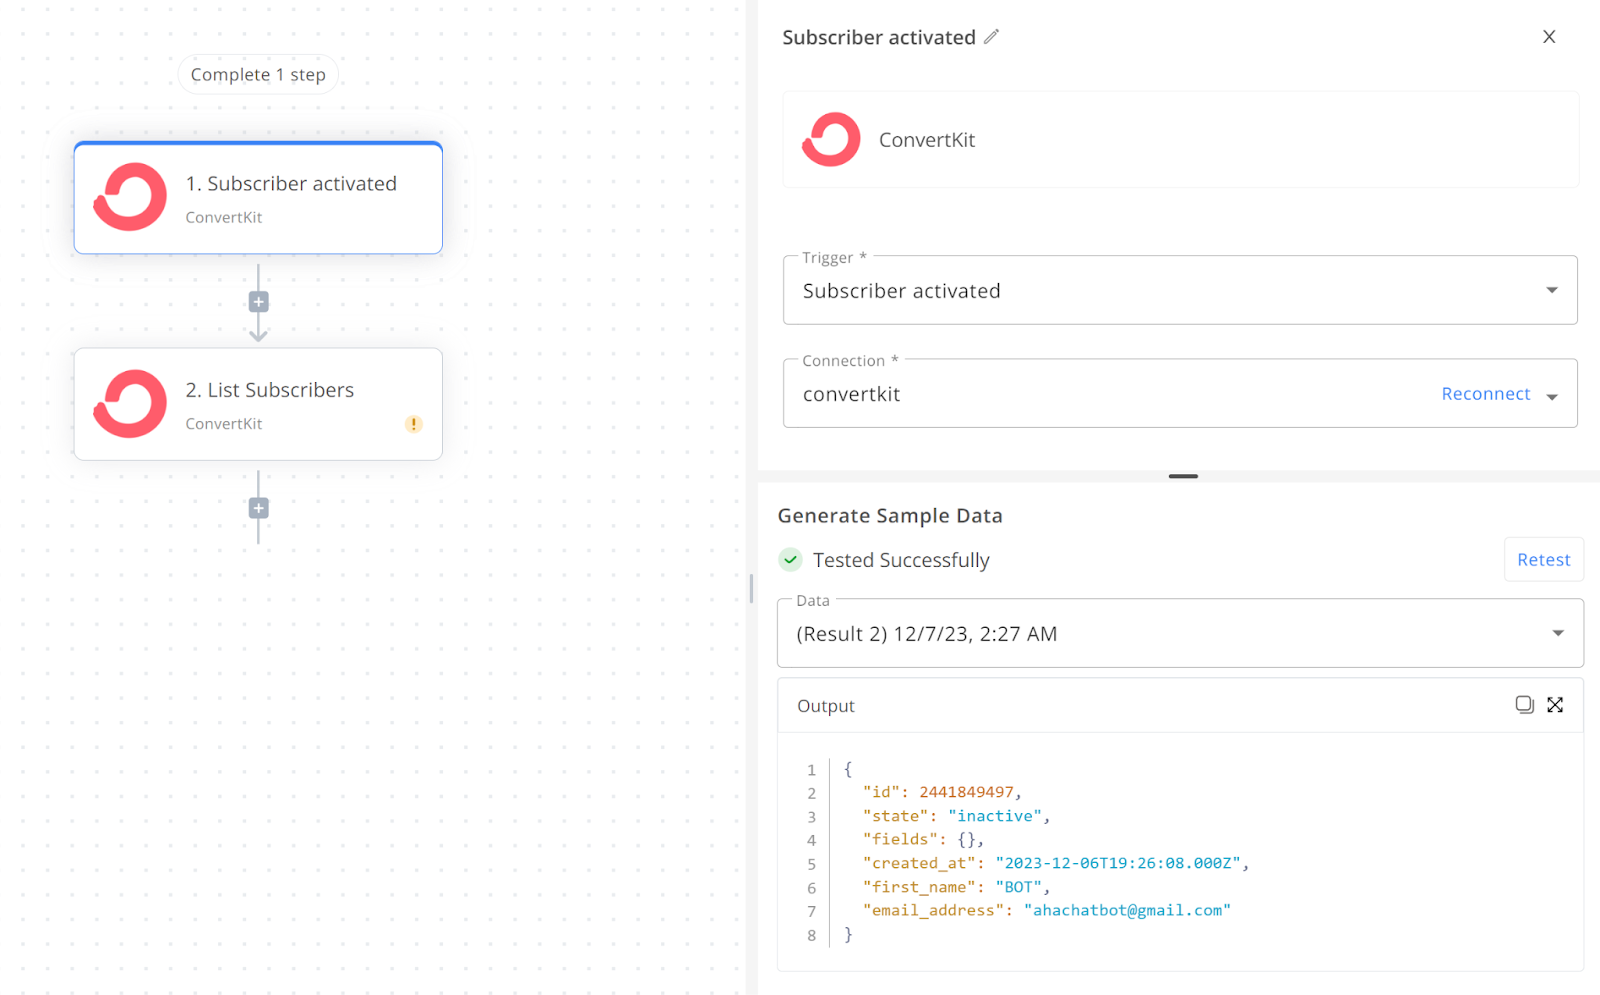Click the convertkit connection field
Screen dimensions: 1600x995
1180,393
